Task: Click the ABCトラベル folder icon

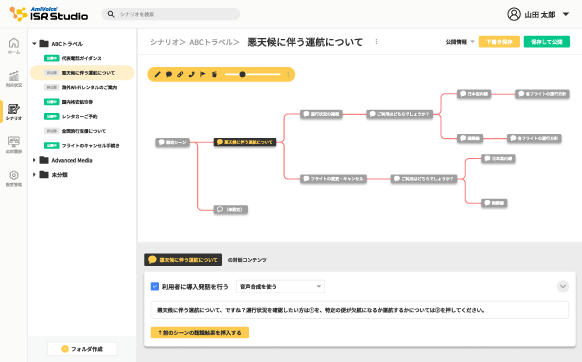Action: point(44,43)
